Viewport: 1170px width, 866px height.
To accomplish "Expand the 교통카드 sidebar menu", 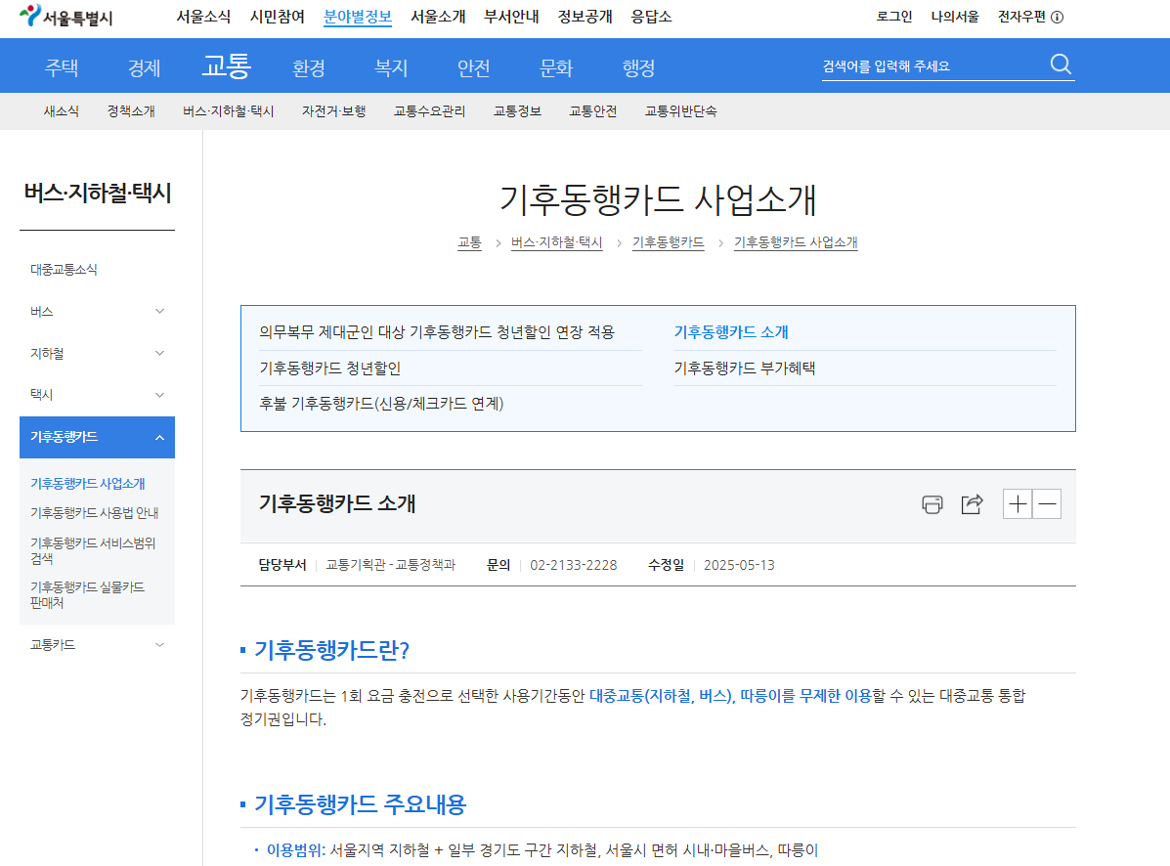I will click(x=159, y=645).
